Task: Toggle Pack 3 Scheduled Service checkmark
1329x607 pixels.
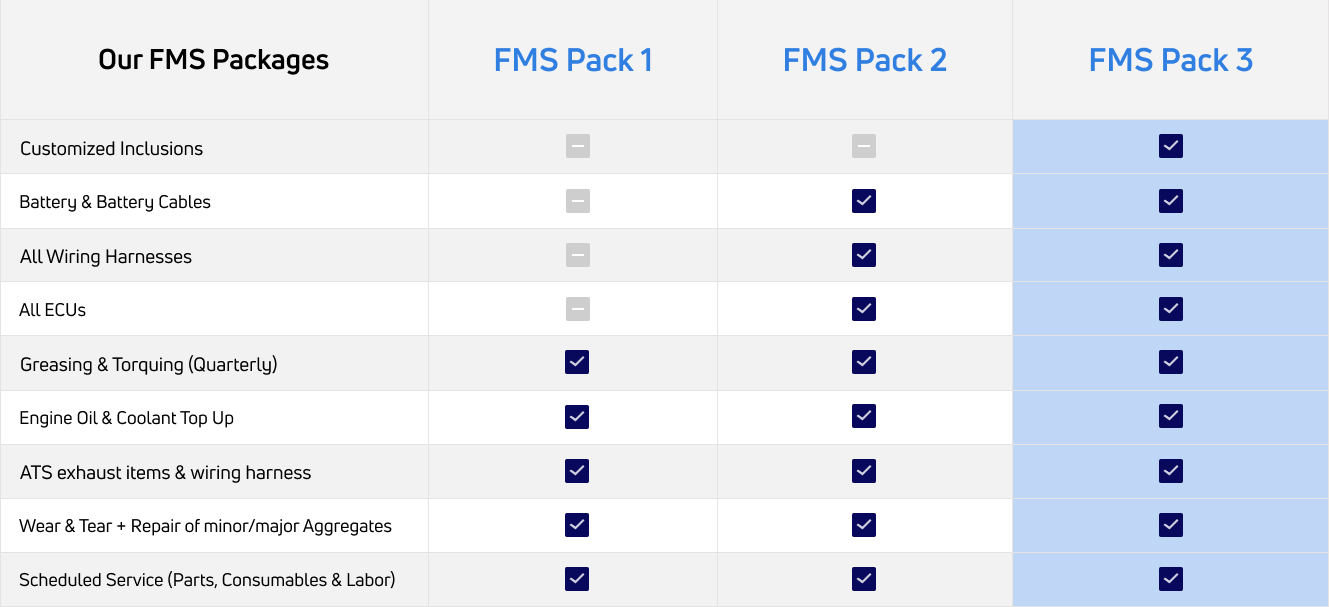Action: (x=1171, y=579)
